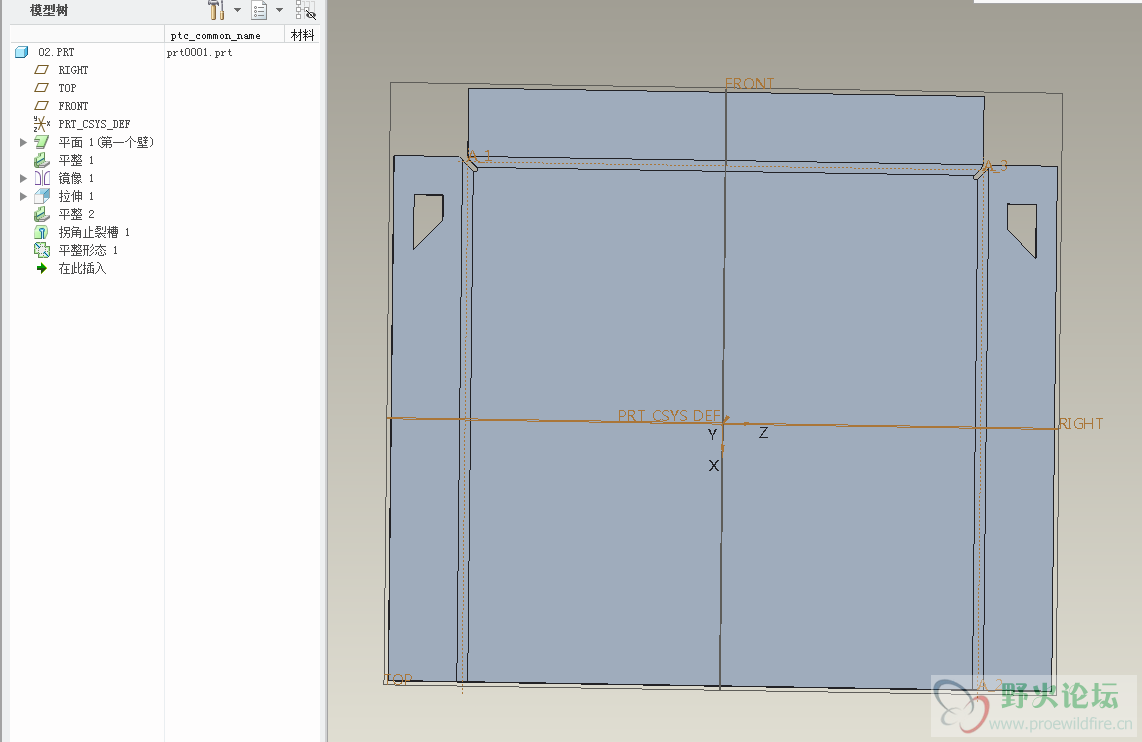Image resolution: width=1142 pixels, height=742 pixels.
Task: Open the dropdown arrow beside the settings hammer
Action: point(237,10)
